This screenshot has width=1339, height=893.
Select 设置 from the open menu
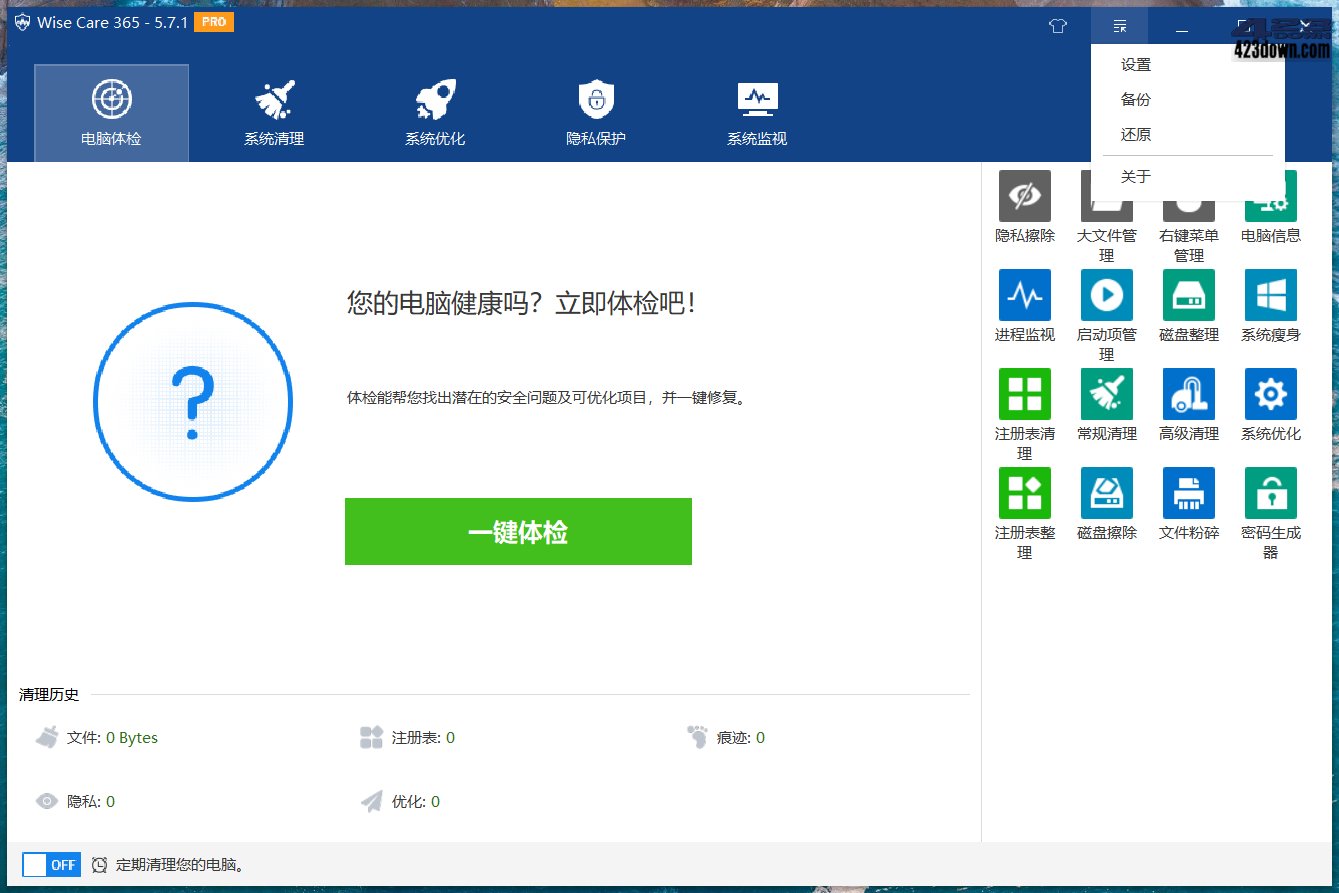point(1136,63)
